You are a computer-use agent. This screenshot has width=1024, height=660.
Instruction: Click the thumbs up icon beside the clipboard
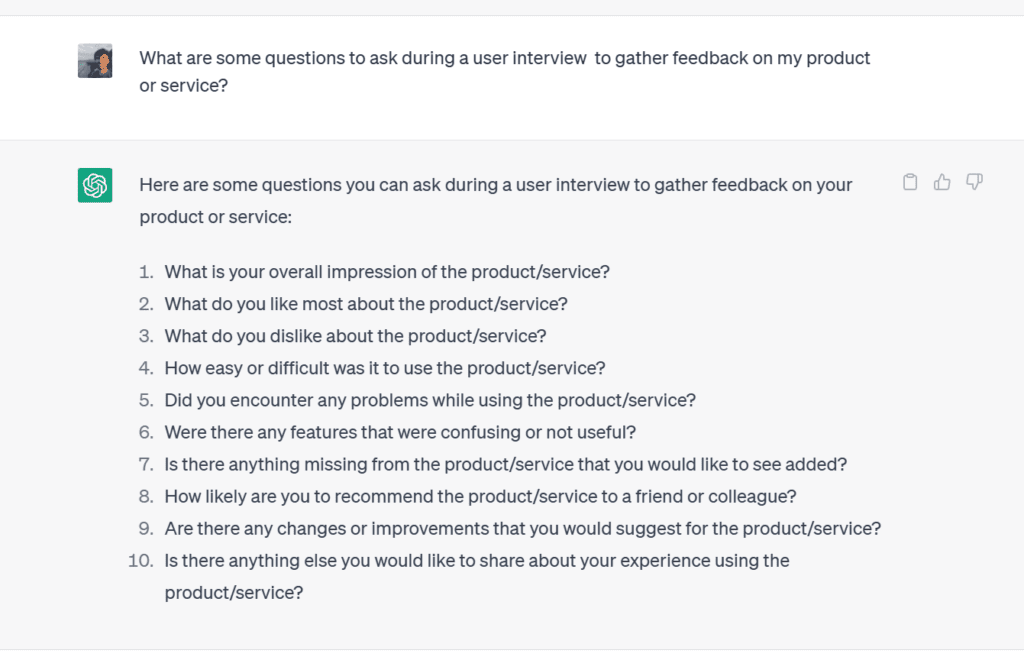[x=941, y=182]
